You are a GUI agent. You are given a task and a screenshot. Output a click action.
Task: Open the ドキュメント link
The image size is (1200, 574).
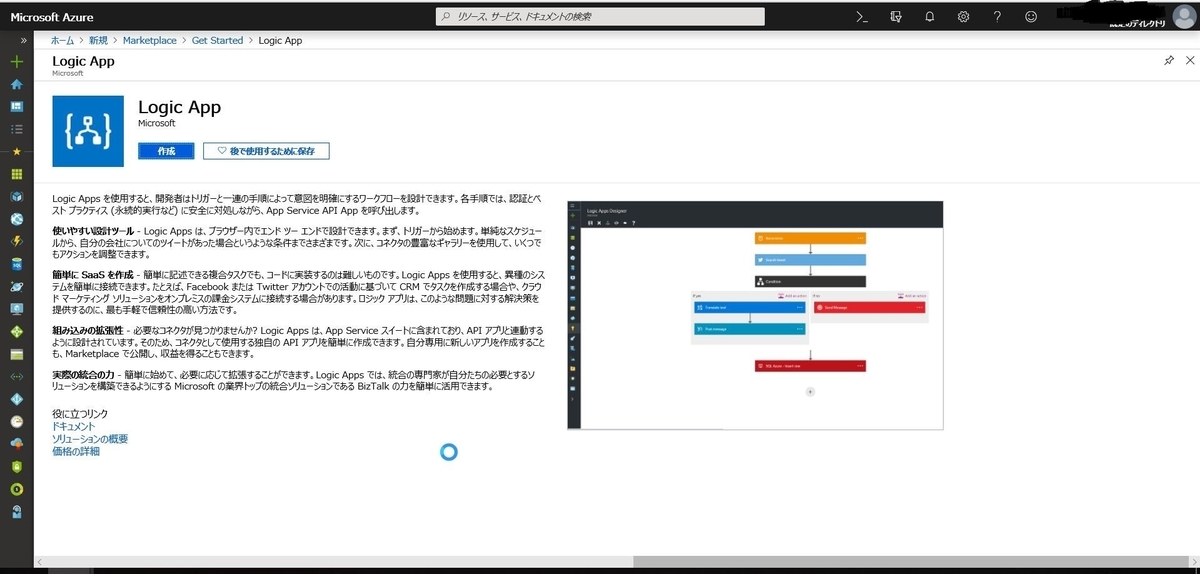tap(73, 426)
